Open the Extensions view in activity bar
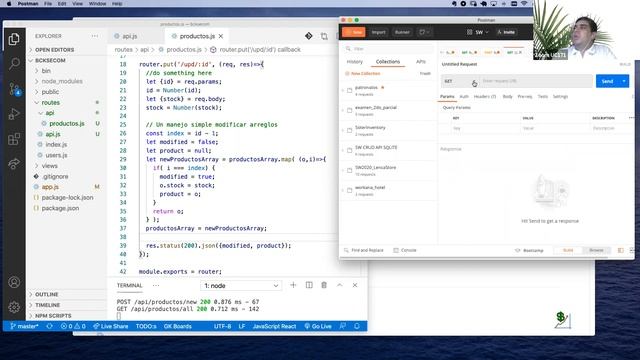The image size is (640, 360). click(x=14, y=139)
